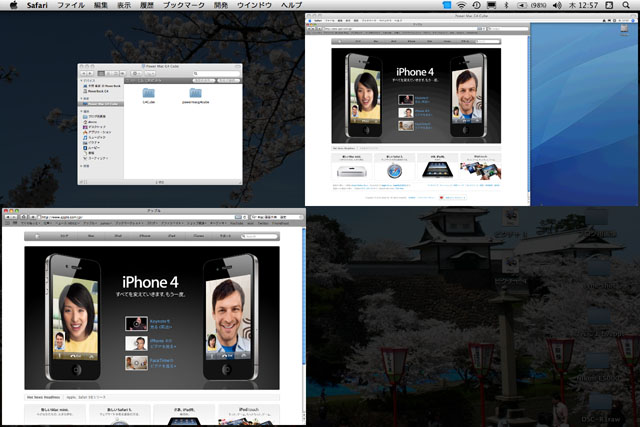640x427 pixels.
Task: Switch Finder to Cover Flow view
Action: pos(122,73)
